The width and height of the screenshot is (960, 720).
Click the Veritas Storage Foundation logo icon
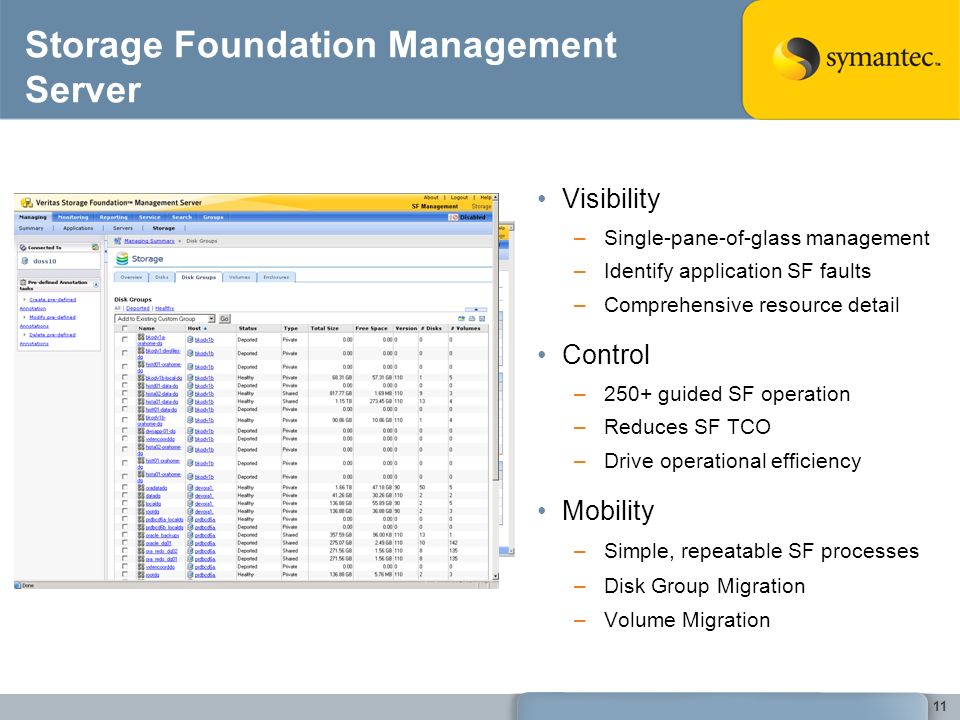pyautogui.click(x=27, y=203)
